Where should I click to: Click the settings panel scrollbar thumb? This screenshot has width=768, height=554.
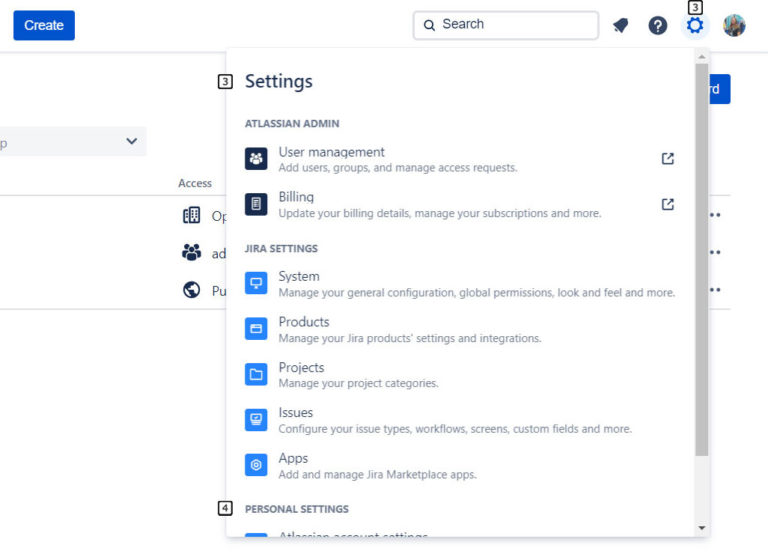coord(701,260)
